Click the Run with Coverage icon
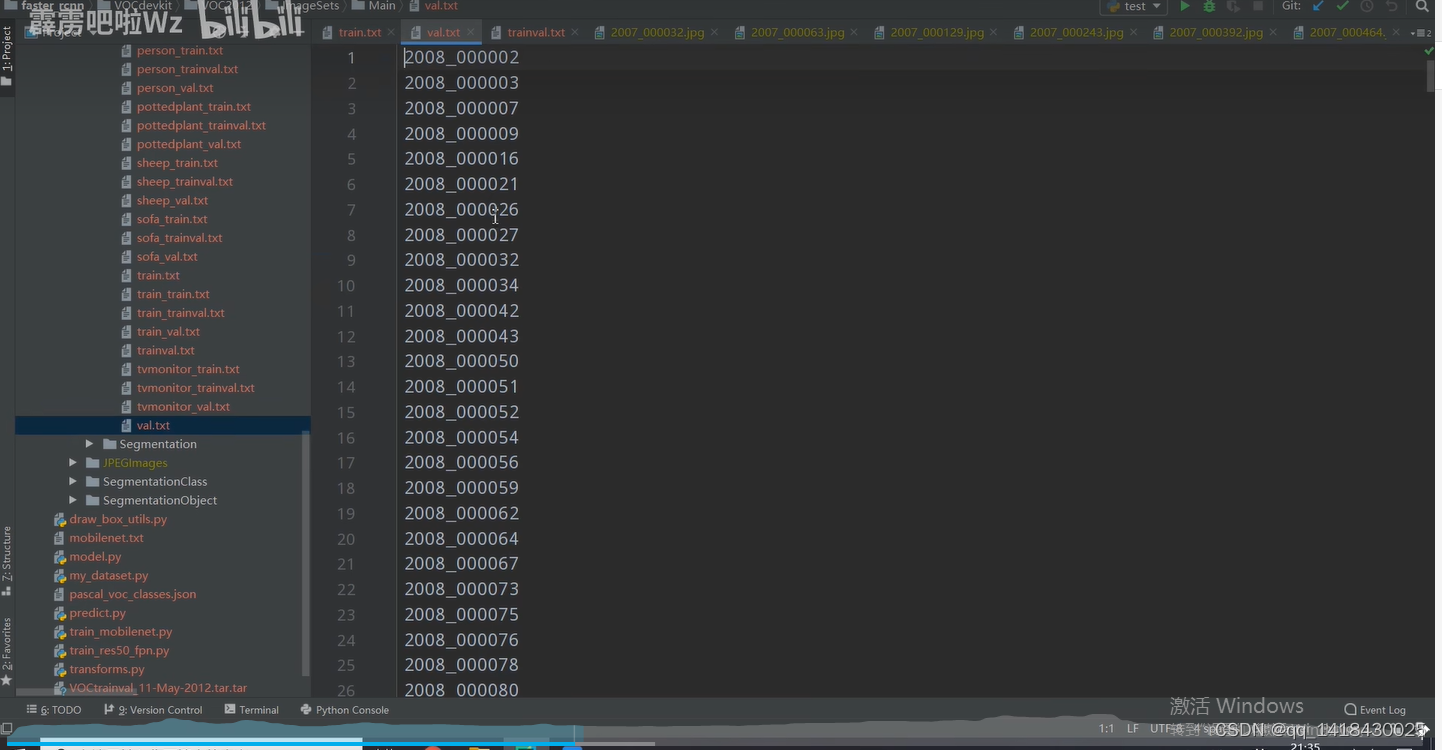This screenshot has width=1442, height=750. [1233, 6]
